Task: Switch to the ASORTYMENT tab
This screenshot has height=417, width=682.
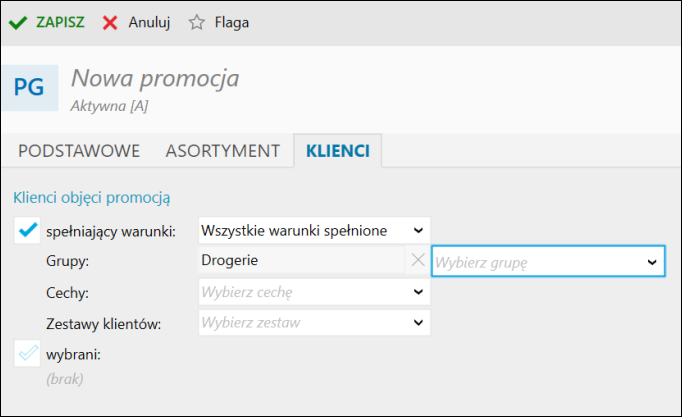Action: pyautogui.click(x=222, y=151)
